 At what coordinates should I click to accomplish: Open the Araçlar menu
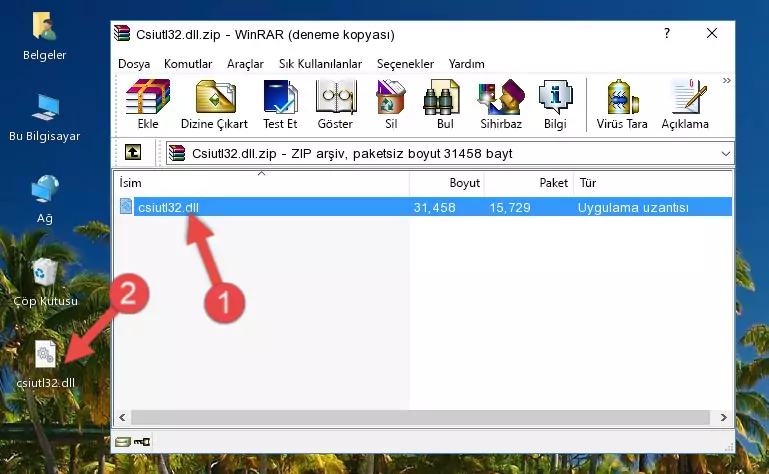tap(245, 64)
